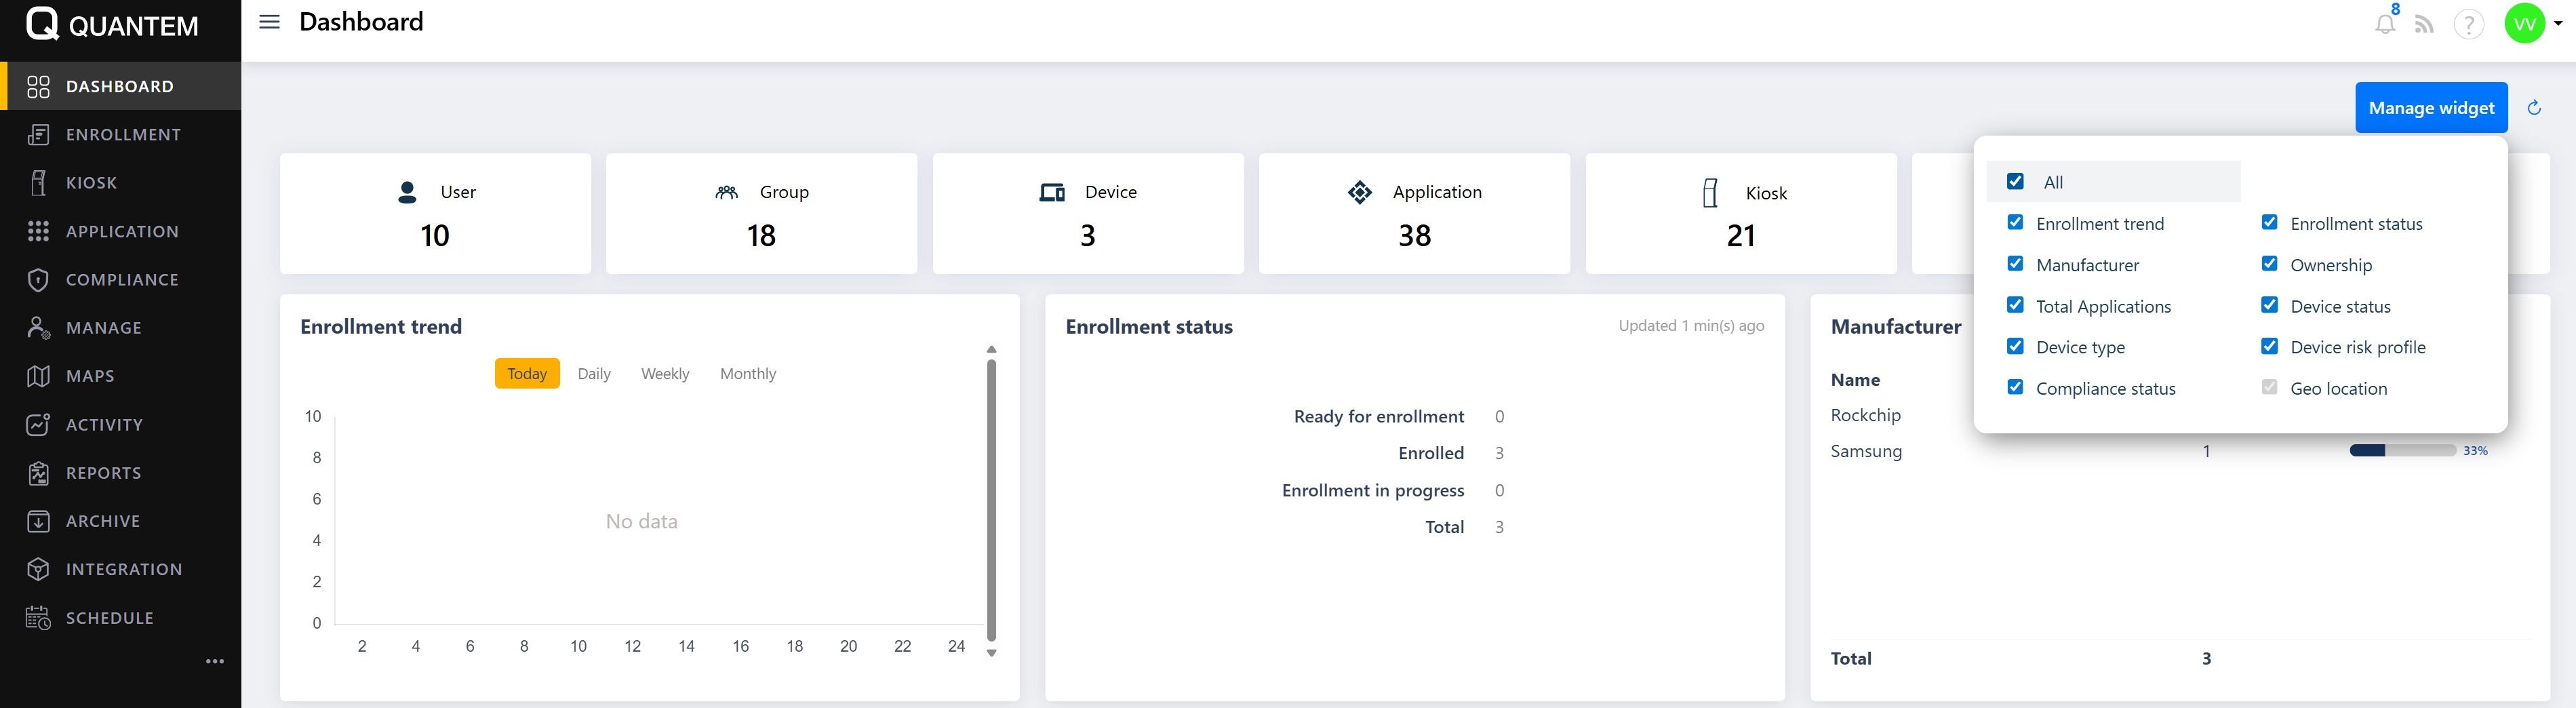Open the Application count card
This screenshot has height=708, width=2576.
click(x=1414, y=213)
